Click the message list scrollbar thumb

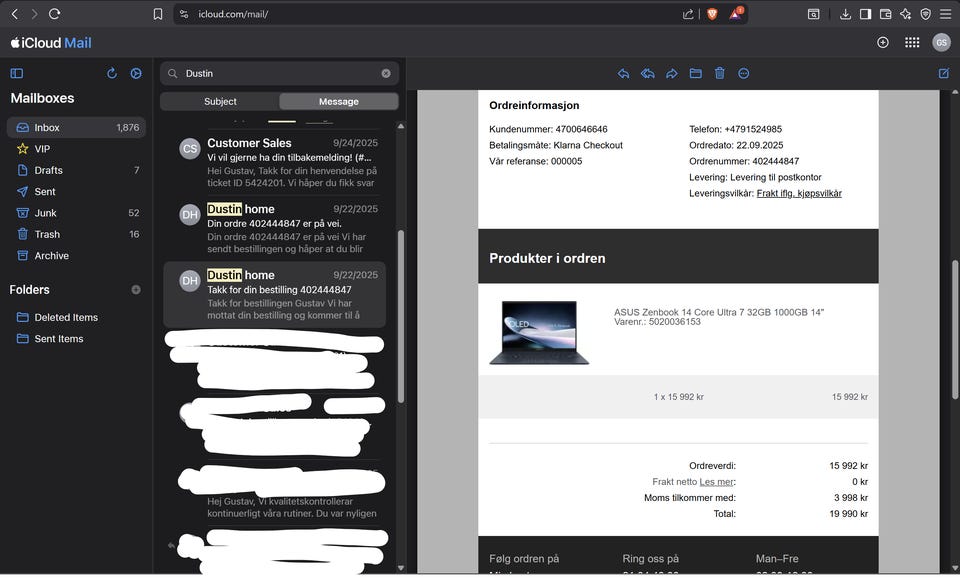coord(401,316)
